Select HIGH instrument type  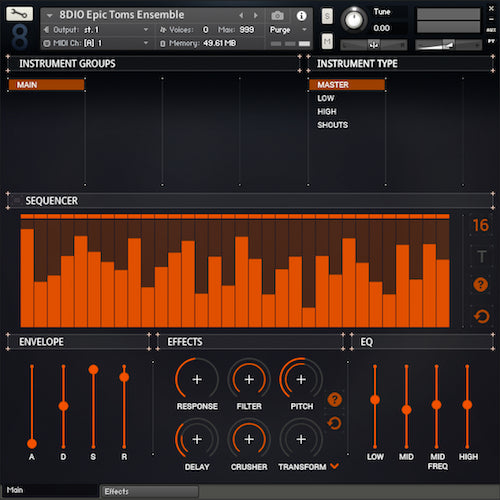(x=327, y=112)
